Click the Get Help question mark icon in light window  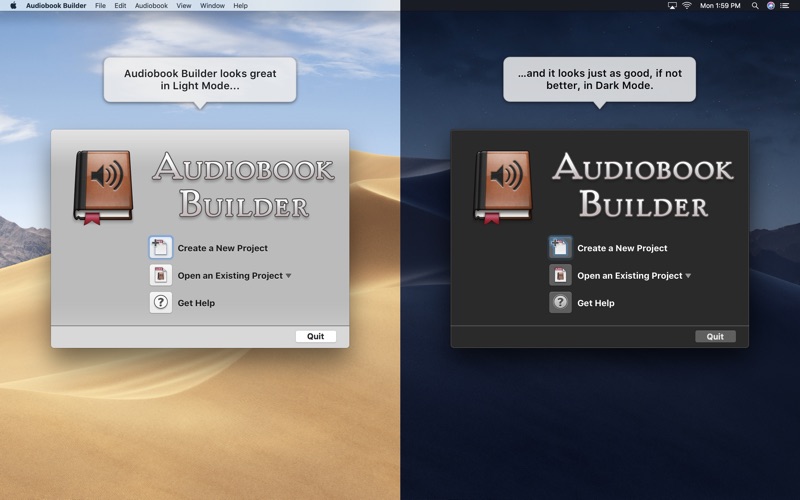tap(161, 303)
